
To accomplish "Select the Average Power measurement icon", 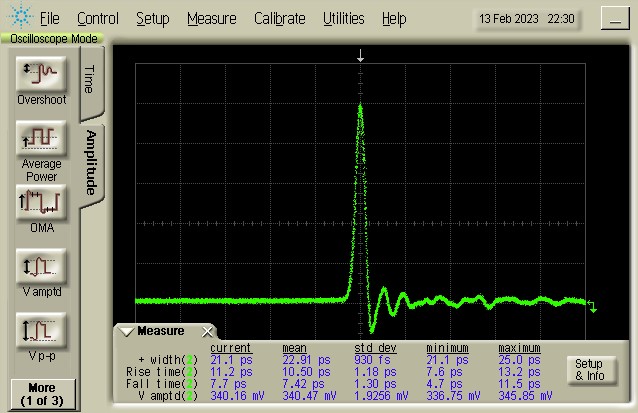I will 41,137.
